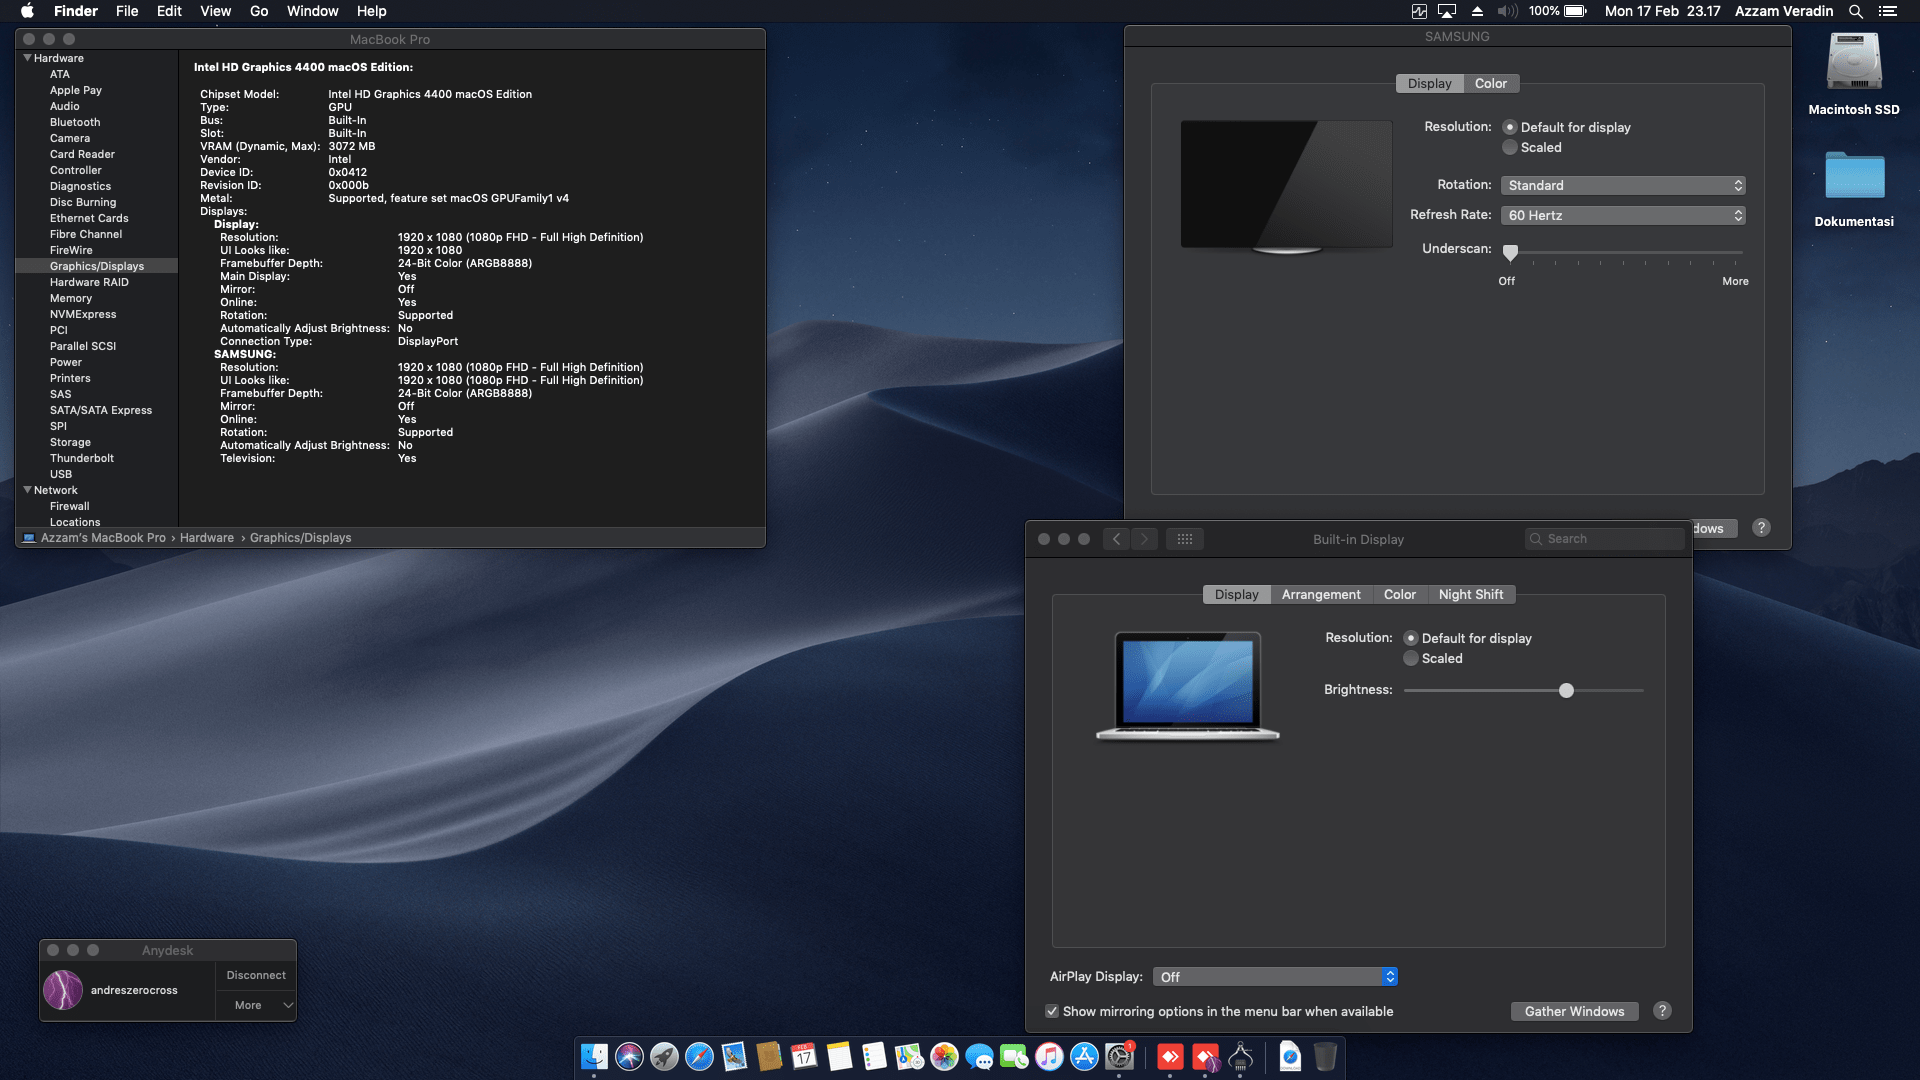Open Dokumentasi folder on desktop
Screen dimensions: 1920x1080
click(1854, 188)
